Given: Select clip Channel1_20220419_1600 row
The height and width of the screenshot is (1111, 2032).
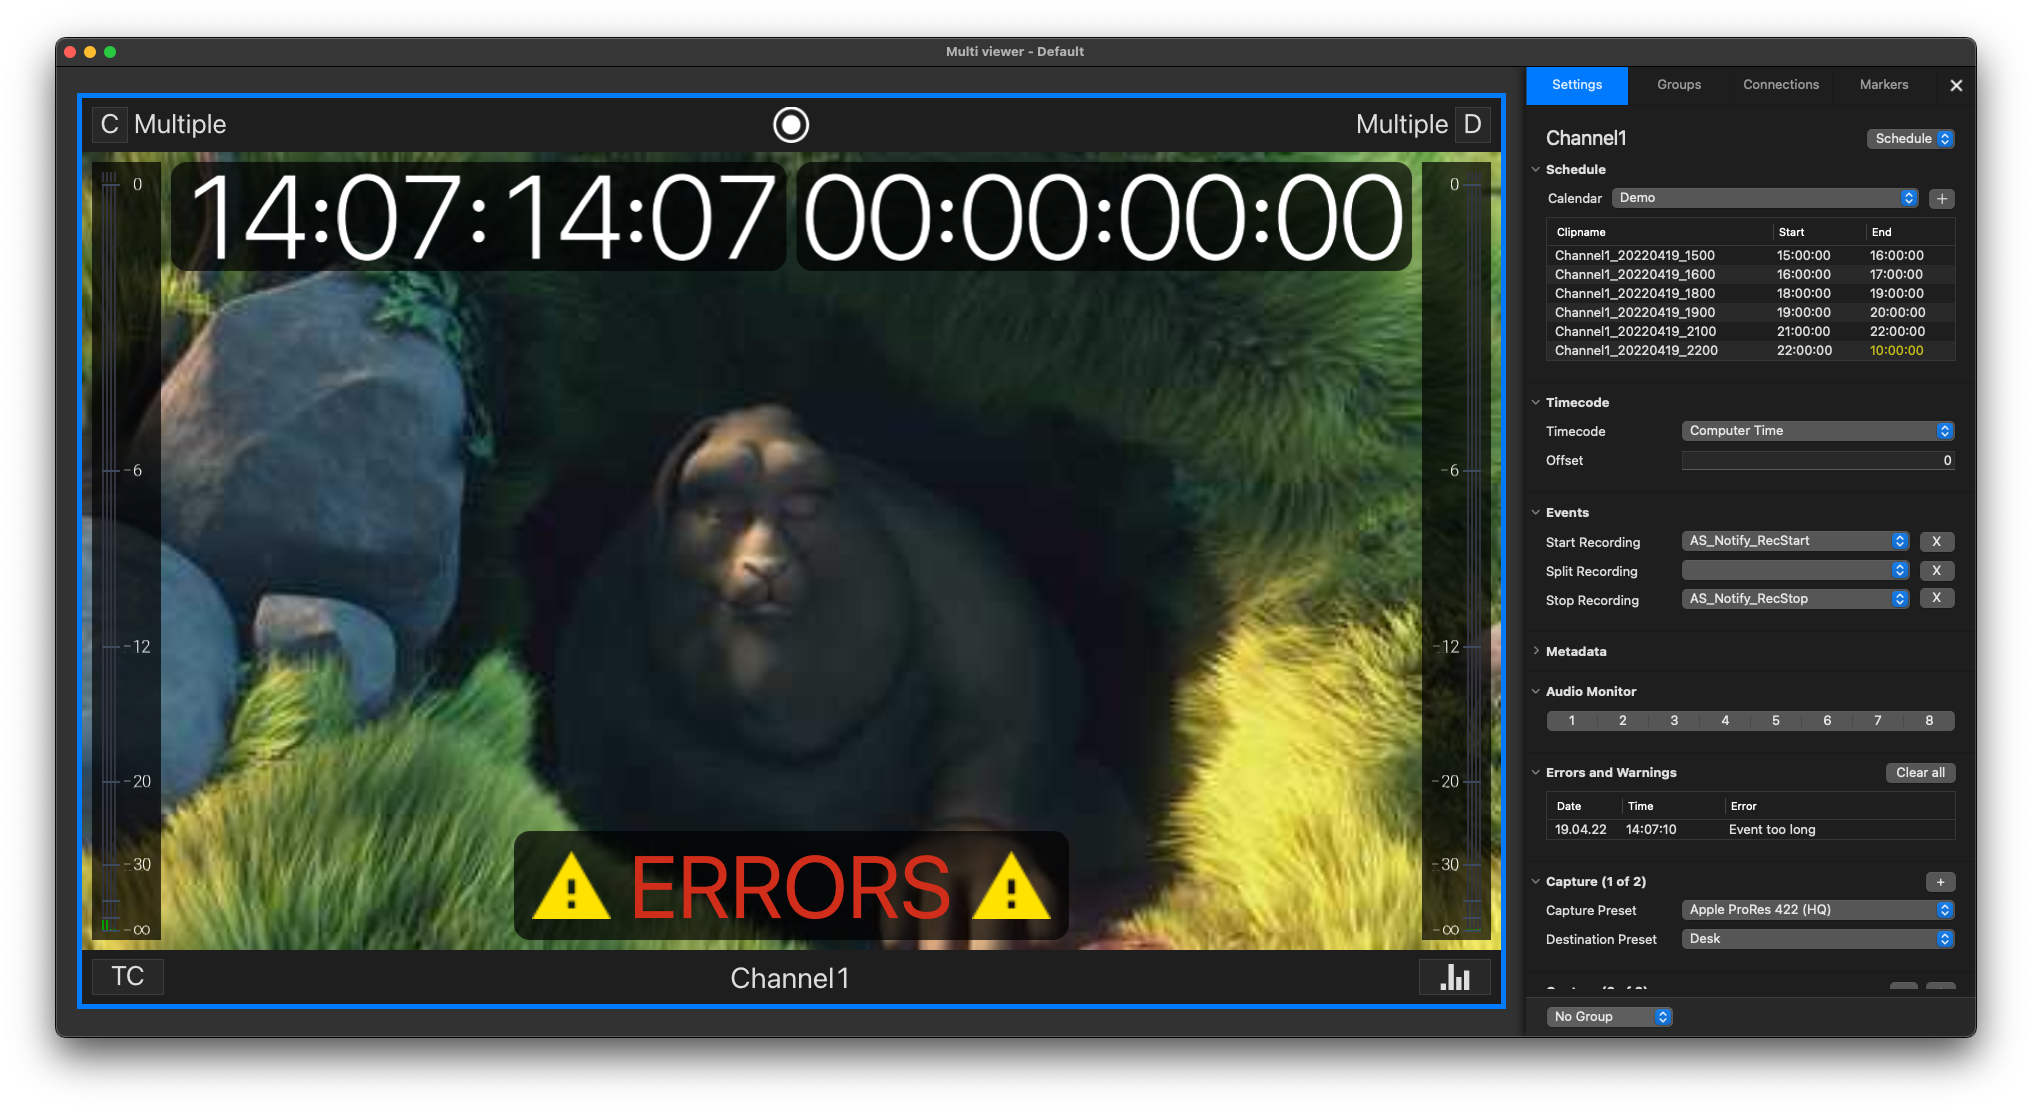Looking at the screenshot, I should pos(1750,275).
